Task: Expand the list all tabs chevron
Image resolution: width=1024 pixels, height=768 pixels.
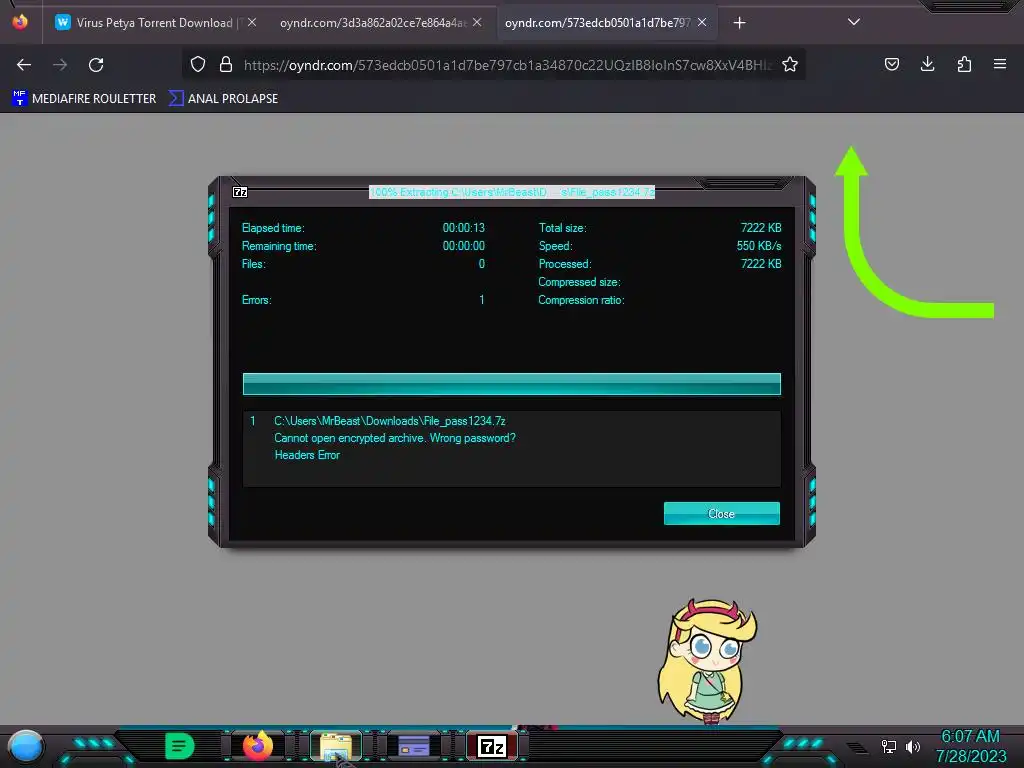Action: pos(854,22)
